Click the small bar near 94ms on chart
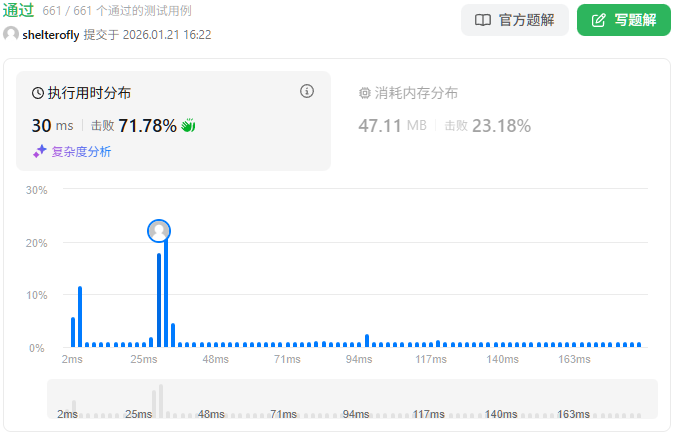 pos(367,341)
